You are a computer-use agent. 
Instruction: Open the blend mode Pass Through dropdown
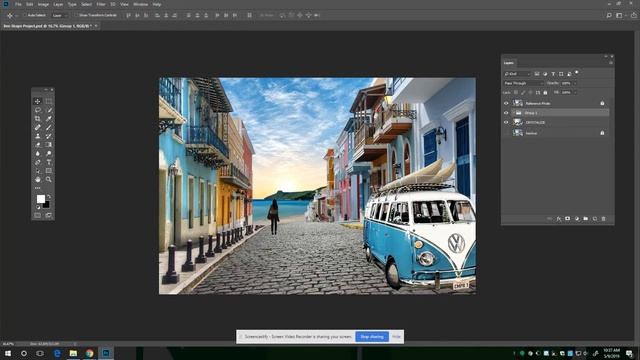pos(523,83)
